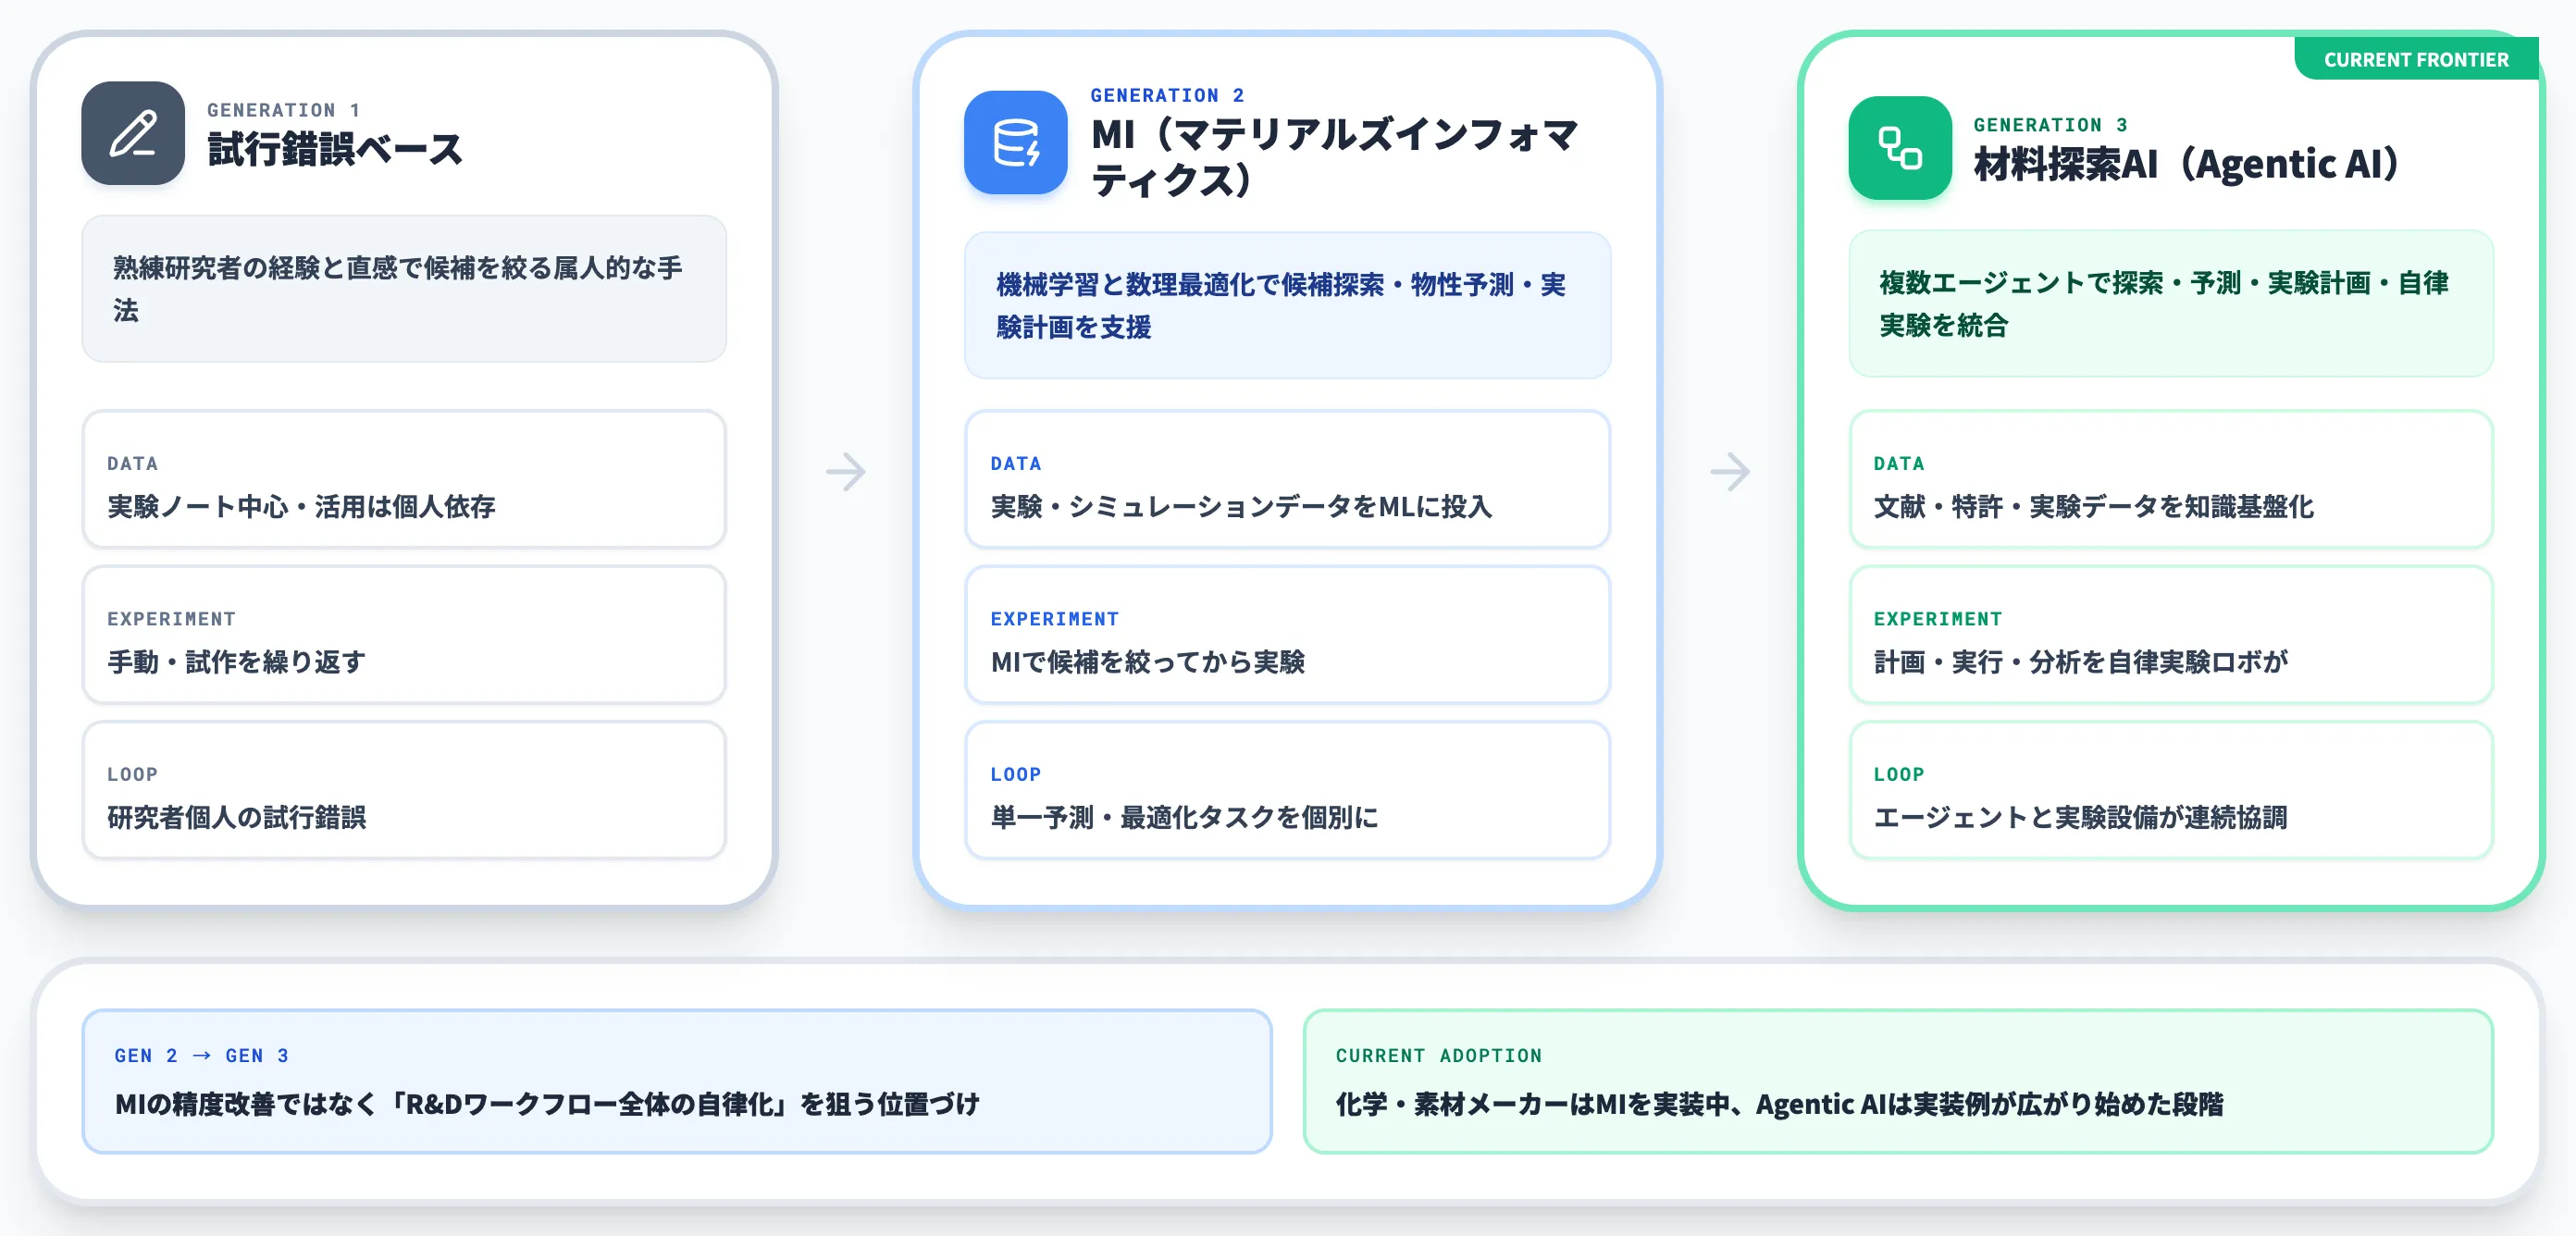Viewport: 2576px width, 1236px height.
Task: Select the 材料探索AI（Agentic AI）heading
Action: click(x=2186, y=164)
